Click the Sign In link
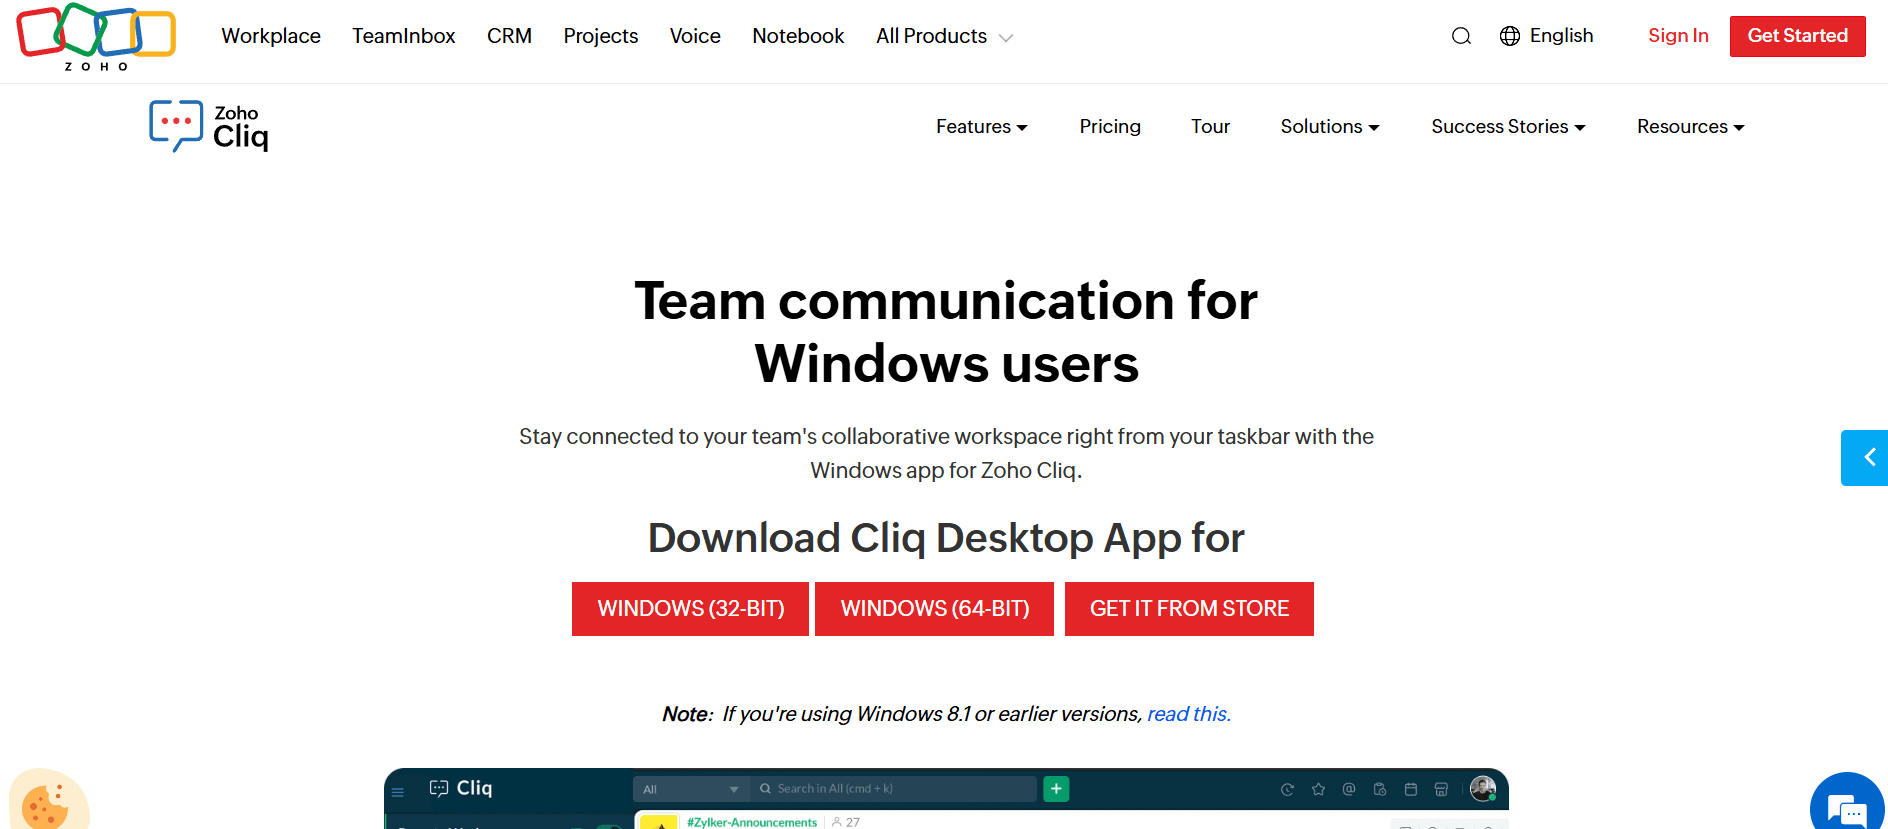This screenshot has width=1888, height=829. [1678, 36]
